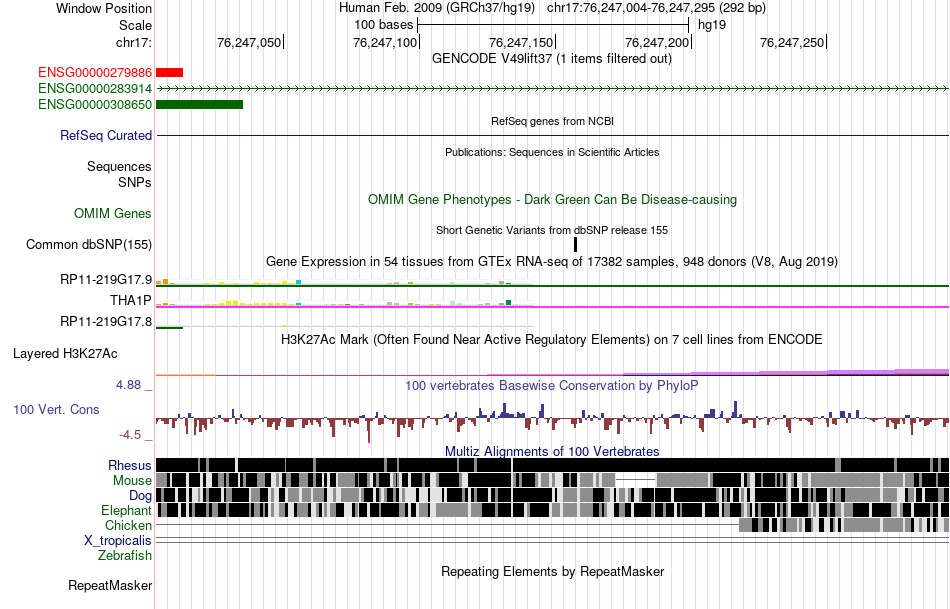Click the Mouse alignment label

point(132,481)
